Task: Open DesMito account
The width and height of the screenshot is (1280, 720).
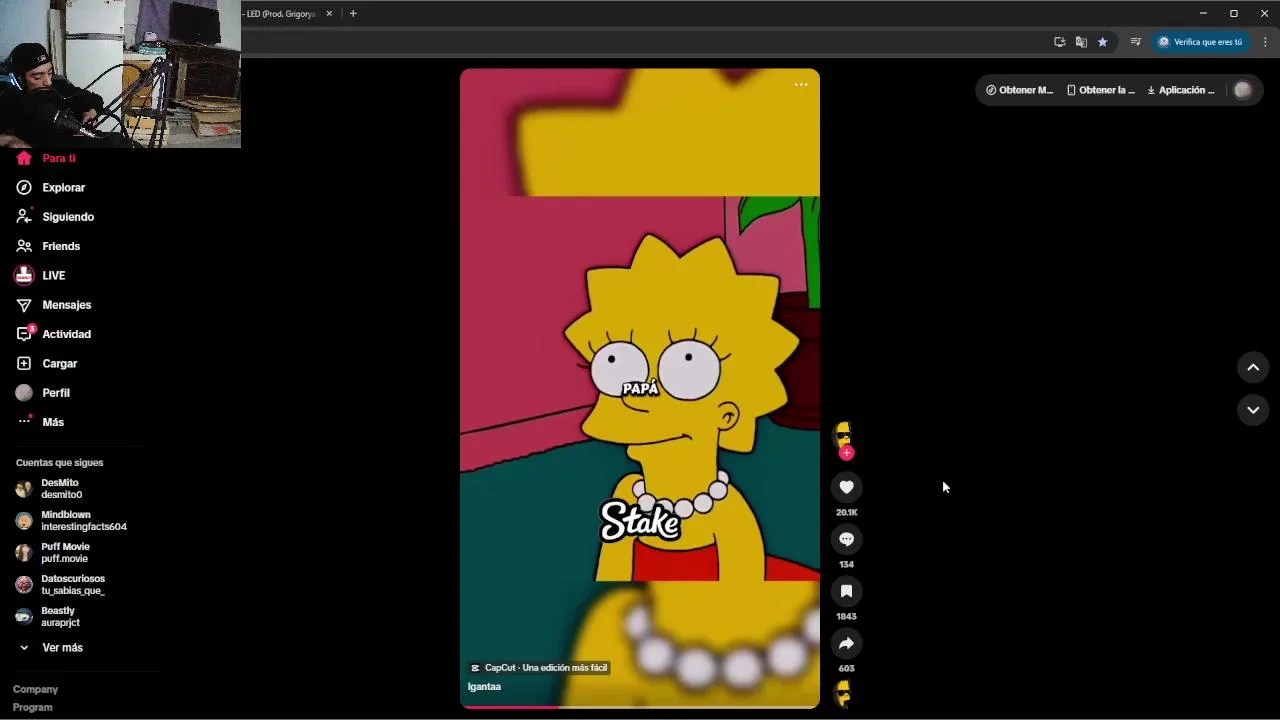Action: click(60, 489)
